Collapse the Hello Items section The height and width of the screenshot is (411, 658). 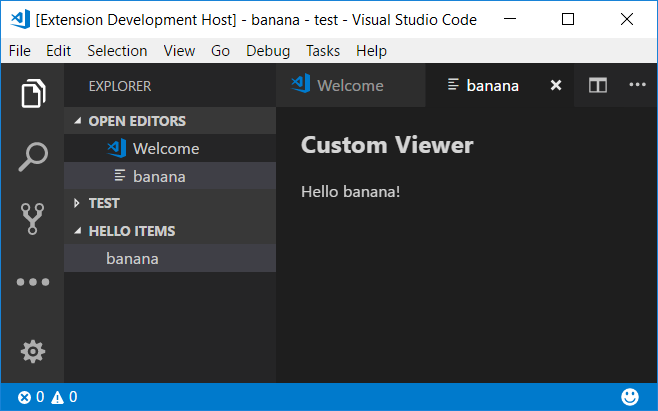170,231
